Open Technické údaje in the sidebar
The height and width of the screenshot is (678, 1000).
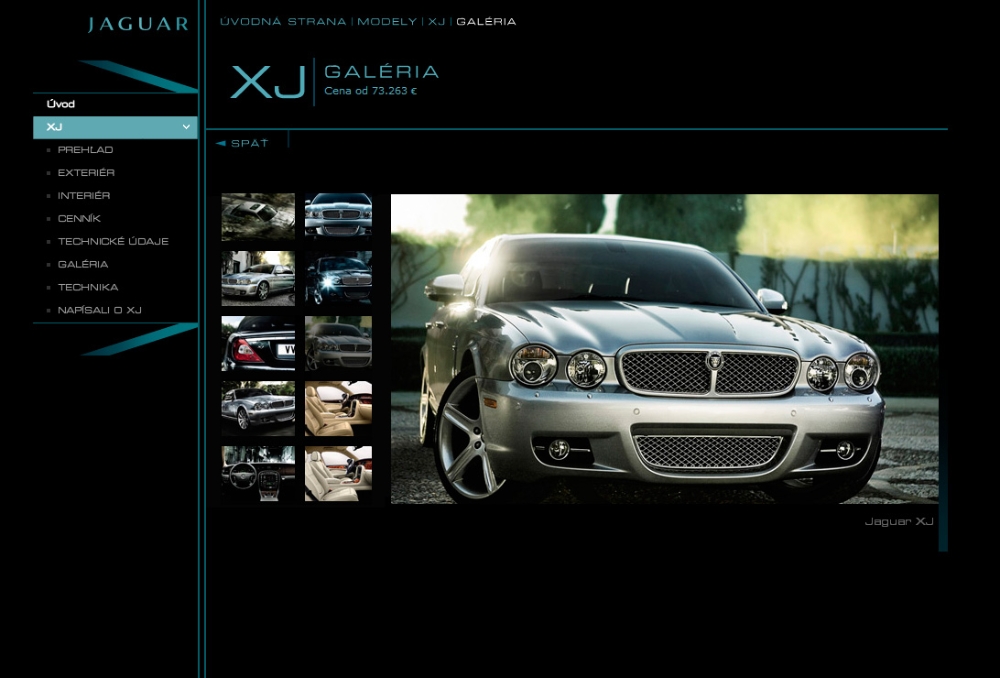(x=113, y=242)
